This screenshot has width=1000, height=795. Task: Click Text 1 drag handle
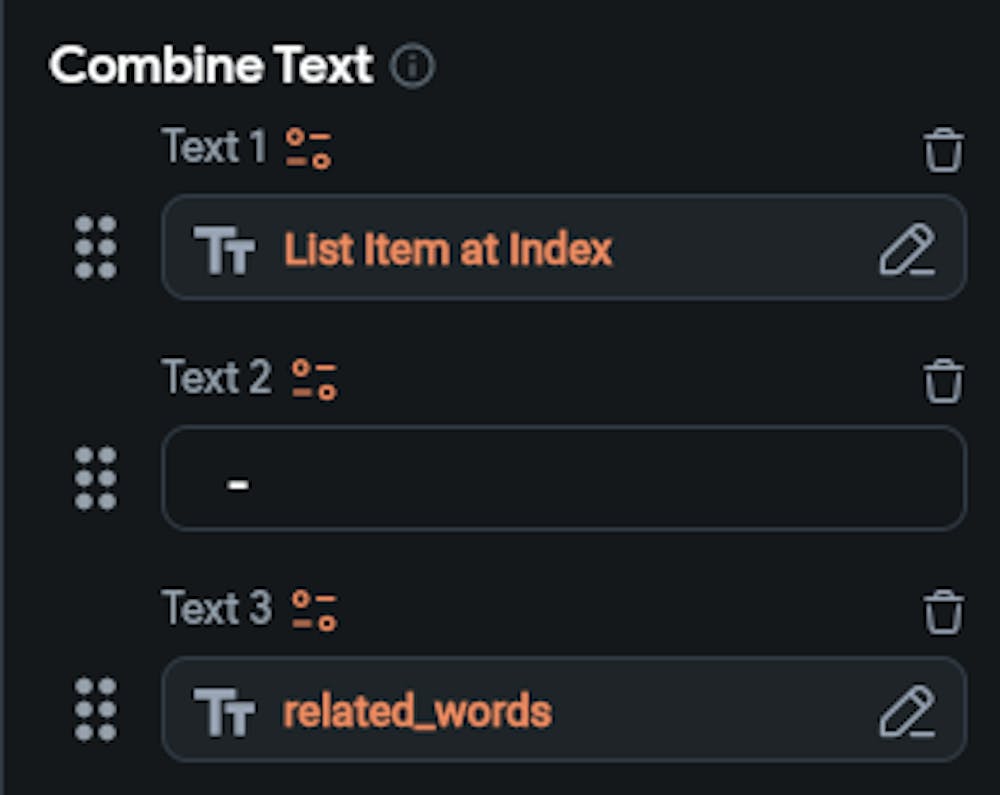point(96,247)
